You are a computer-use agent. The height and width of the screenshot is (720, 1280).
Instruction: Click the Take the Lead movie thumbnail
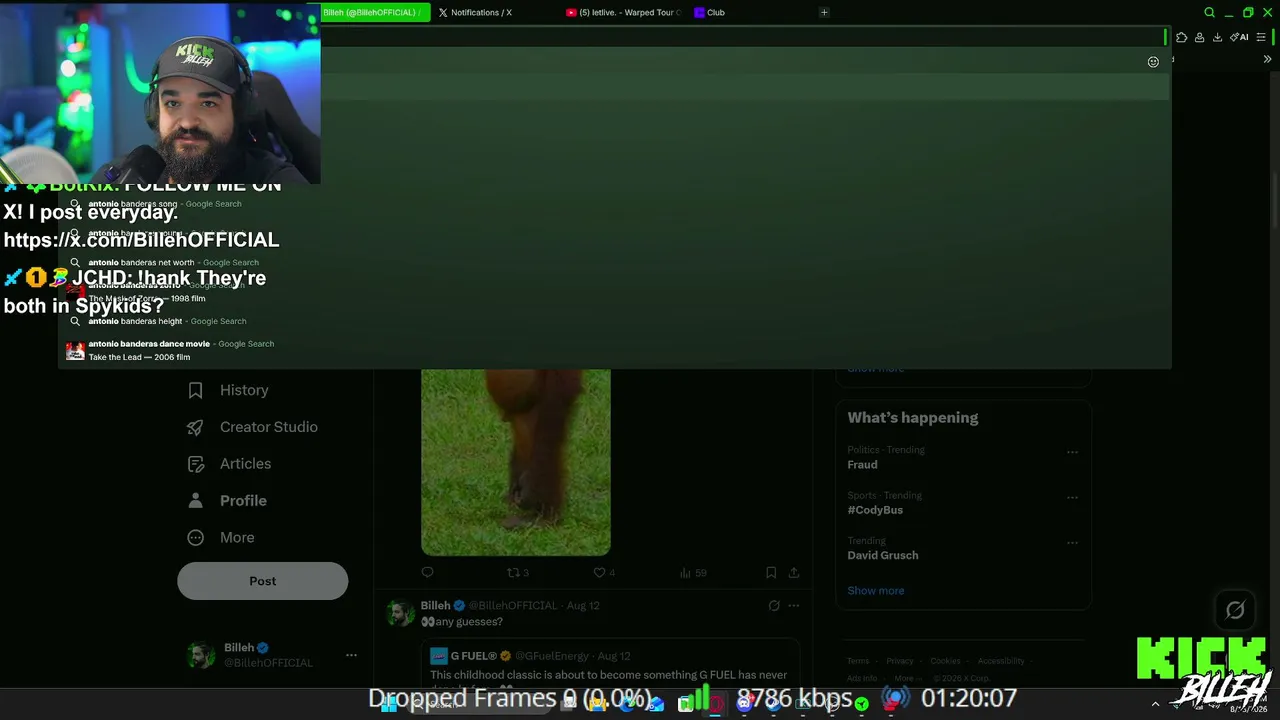75,351
